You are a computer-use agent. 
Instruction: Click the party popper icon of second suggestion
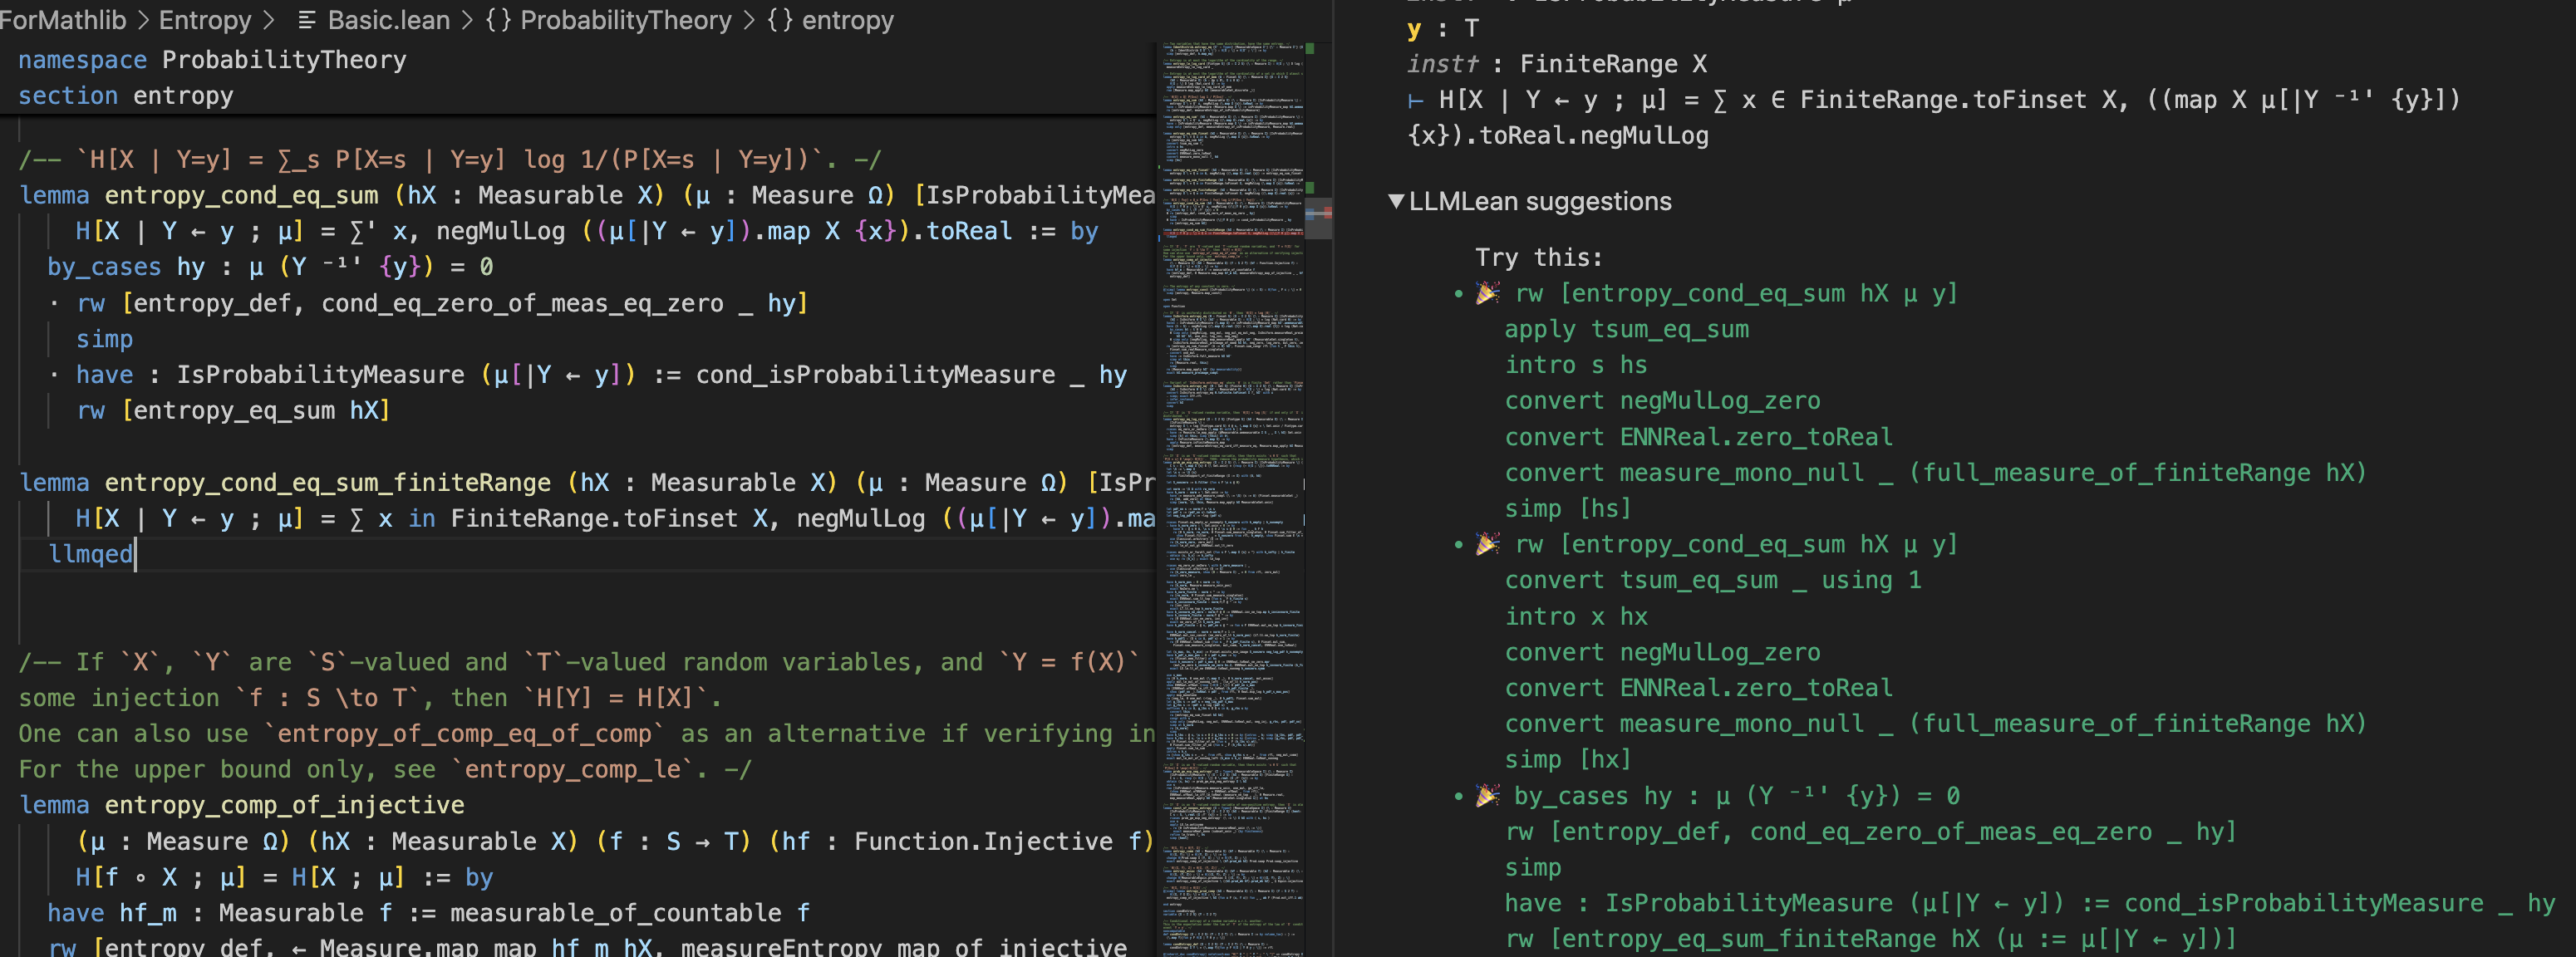click(1488, 544)
